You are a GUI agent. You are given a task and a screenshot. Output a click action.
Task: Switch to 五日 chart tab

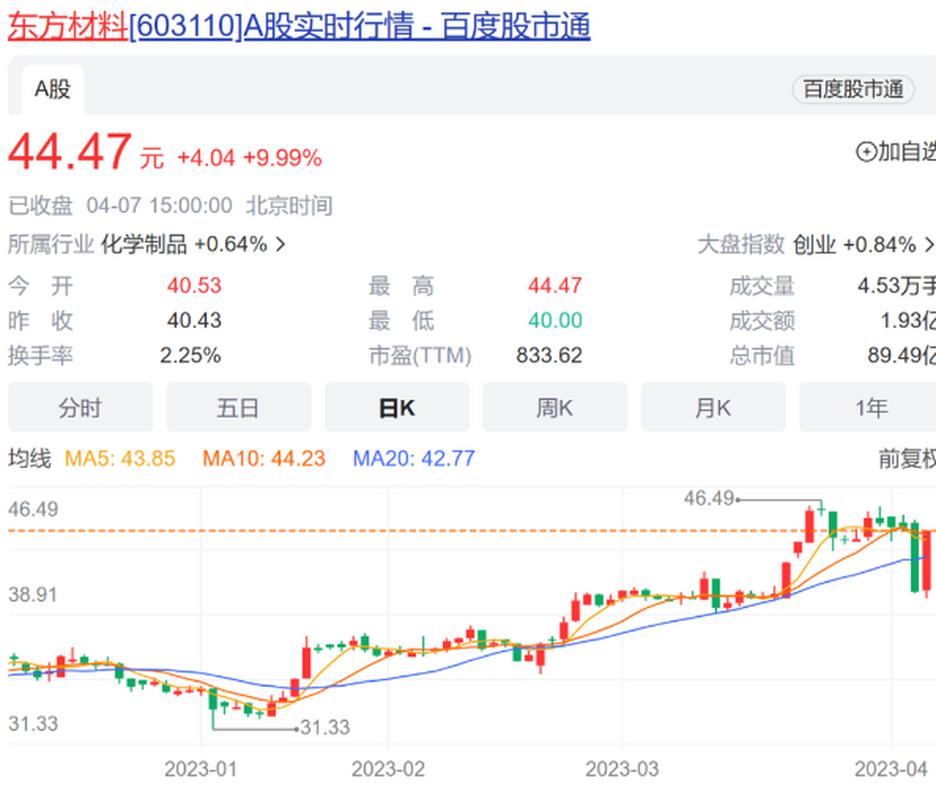tap(238, 408)
